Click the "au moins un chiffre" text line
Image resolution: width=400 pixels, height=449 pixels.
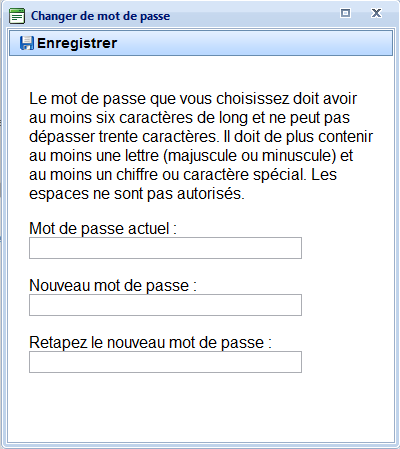183,175
